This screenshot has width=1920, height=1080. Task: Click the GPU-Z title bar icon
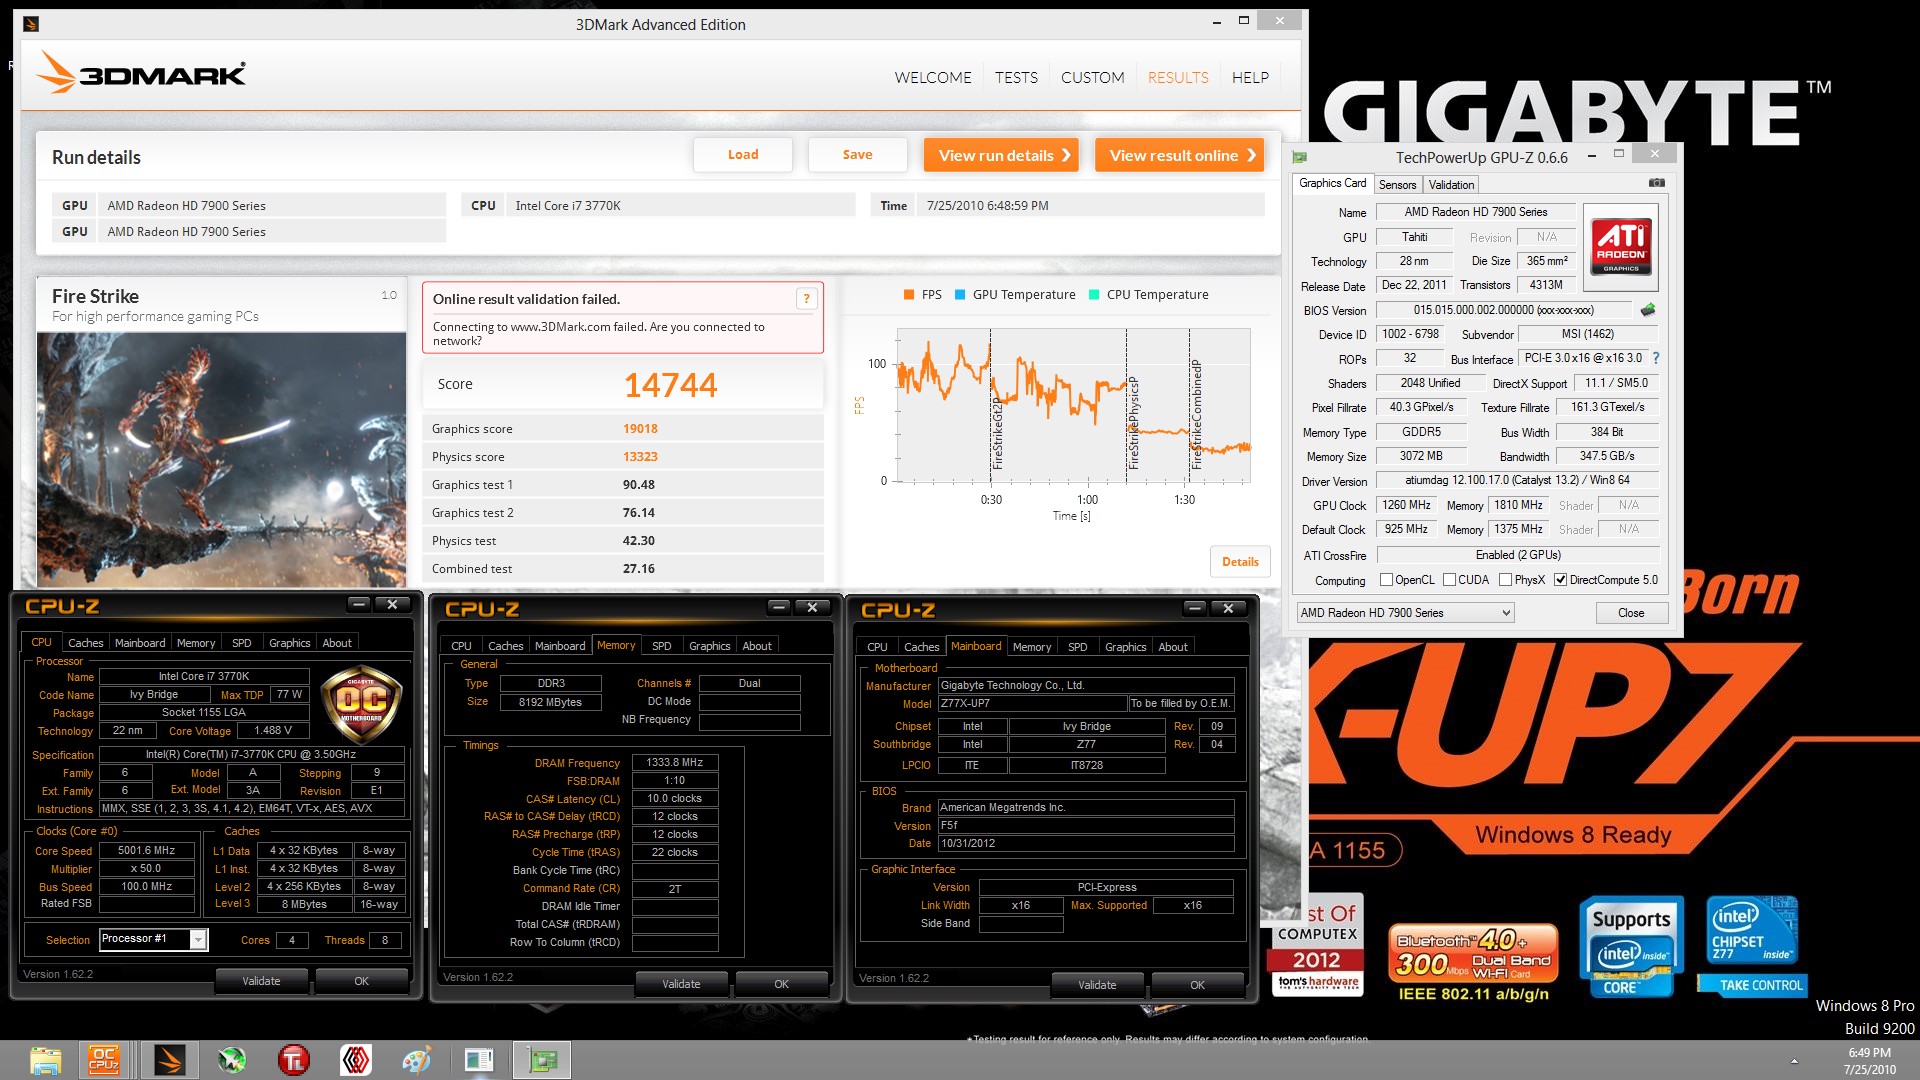pos(1300,157)
